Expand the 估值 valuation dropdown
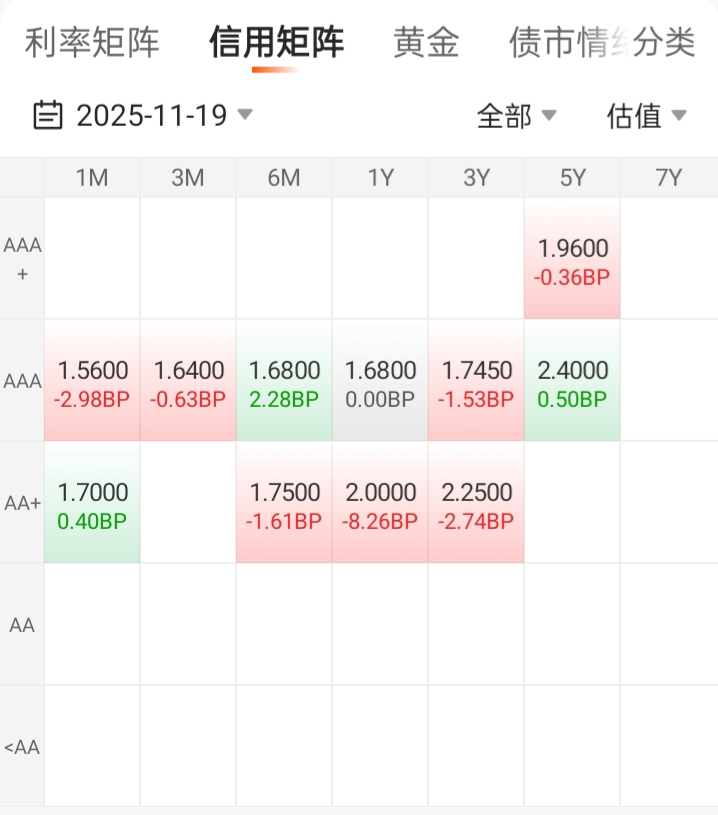The width and height of the screenshot is (718, 815). coord(646,116)
